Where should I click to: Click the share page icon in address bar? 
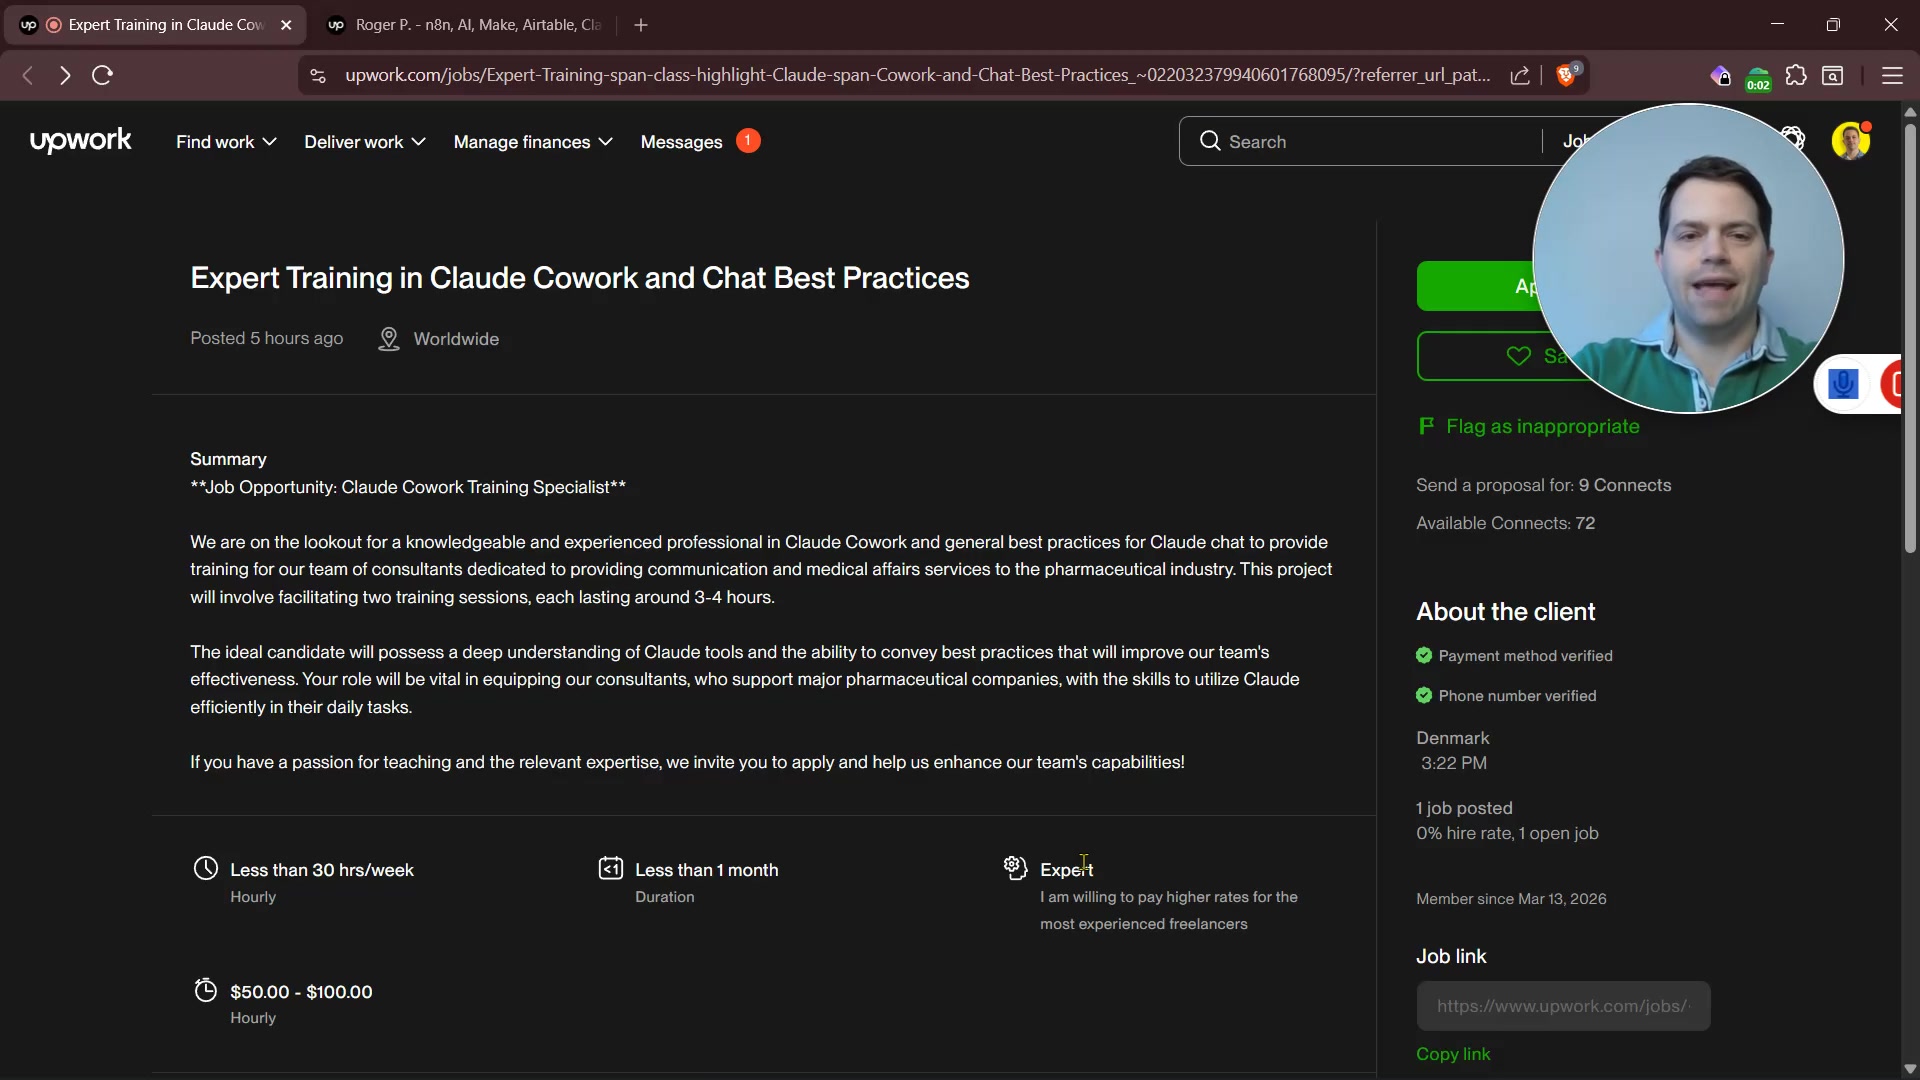click(x=1520, y=76)
